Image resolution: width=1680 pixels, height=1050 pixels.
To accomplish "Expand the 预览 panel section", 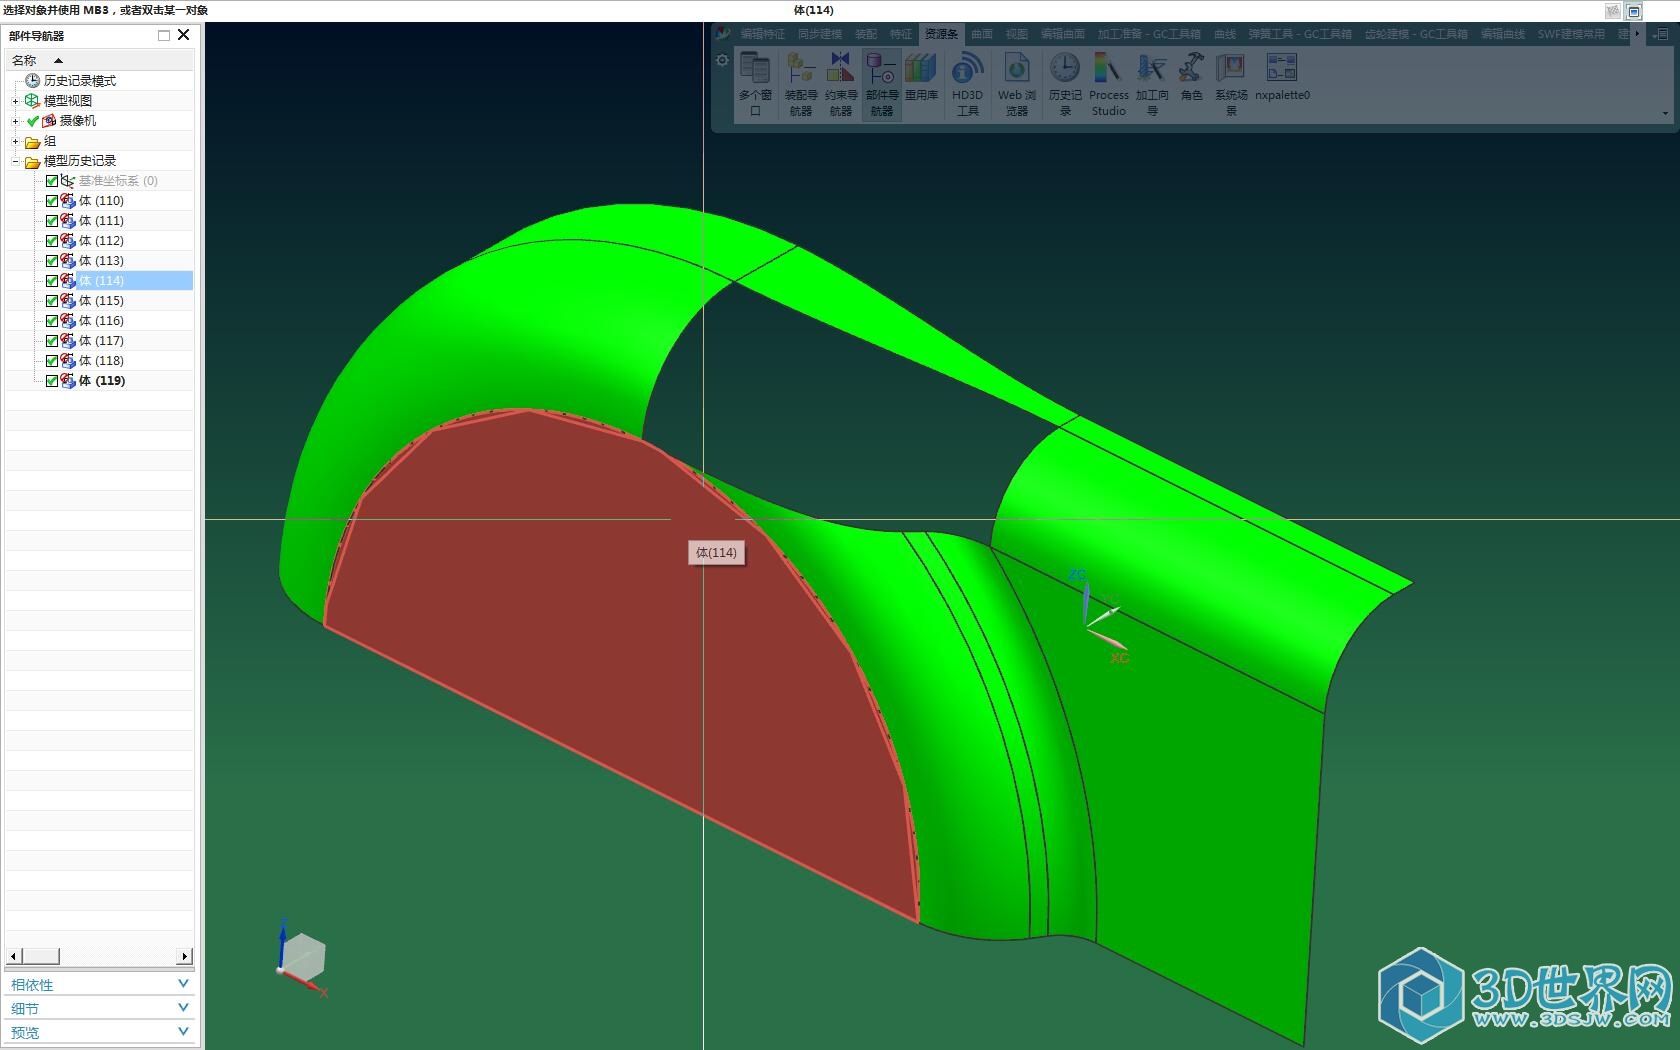I will click(183, 1031).
